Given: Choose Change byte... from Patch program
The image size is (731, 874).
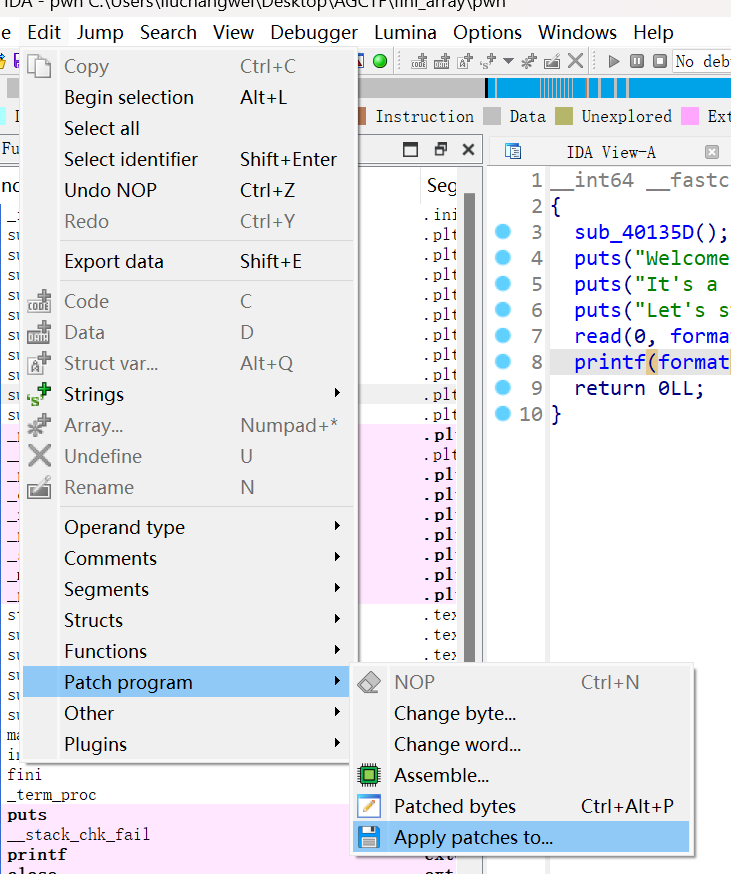Looking at the screenshot, I should pyautogui.click(x=455, y=713).
